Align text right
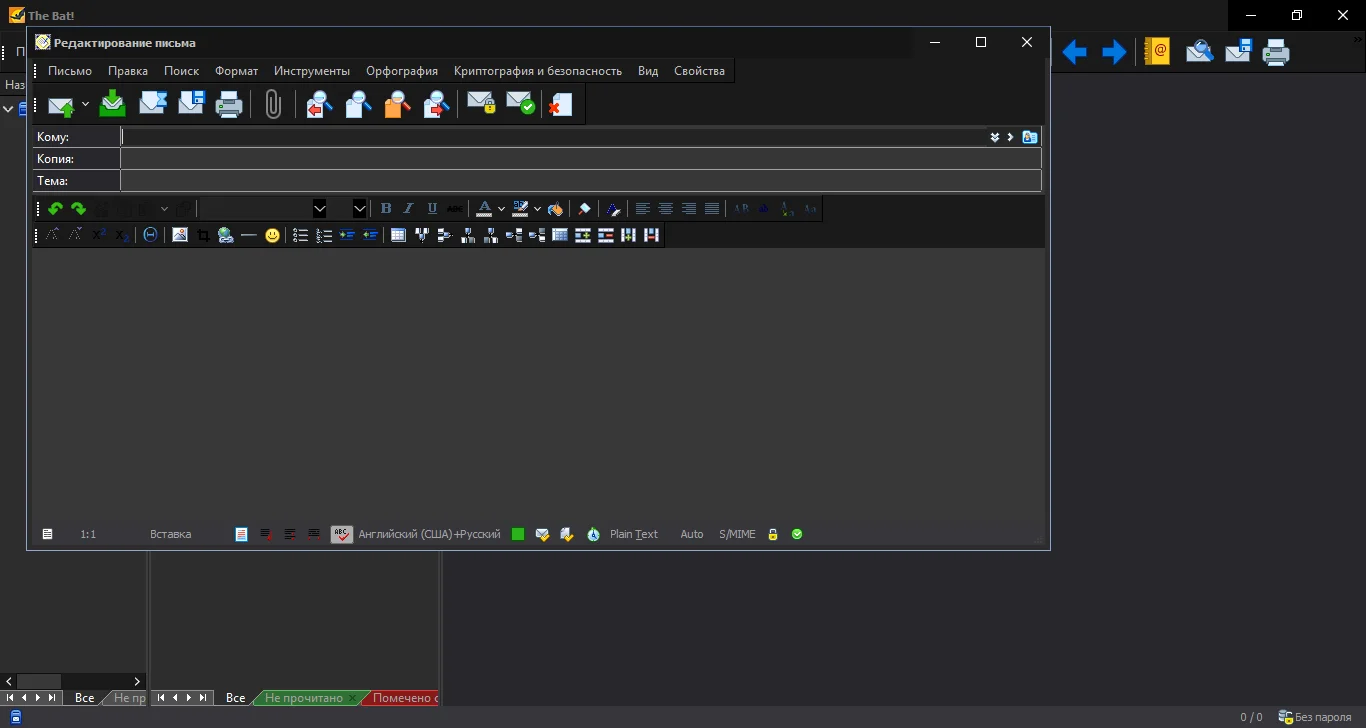Viewport: 1366px width, 728px height. [x=689, y=209]
